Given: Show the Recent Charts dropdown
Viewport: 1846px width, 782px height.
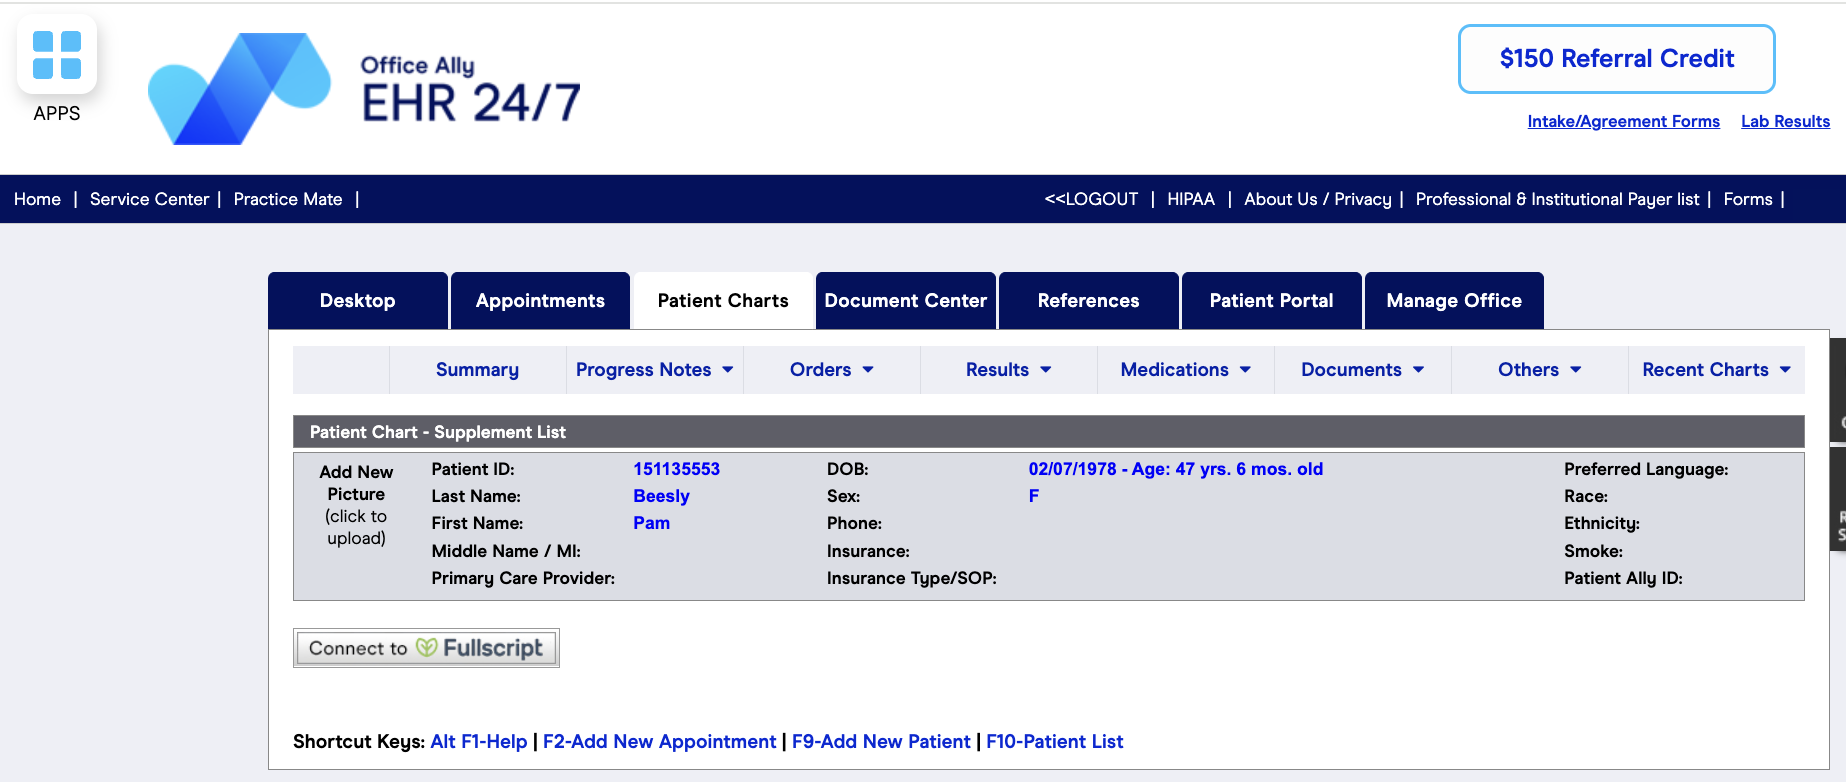Looking at the screenshot, I should pyautogui.click(x=1716, y=370).
